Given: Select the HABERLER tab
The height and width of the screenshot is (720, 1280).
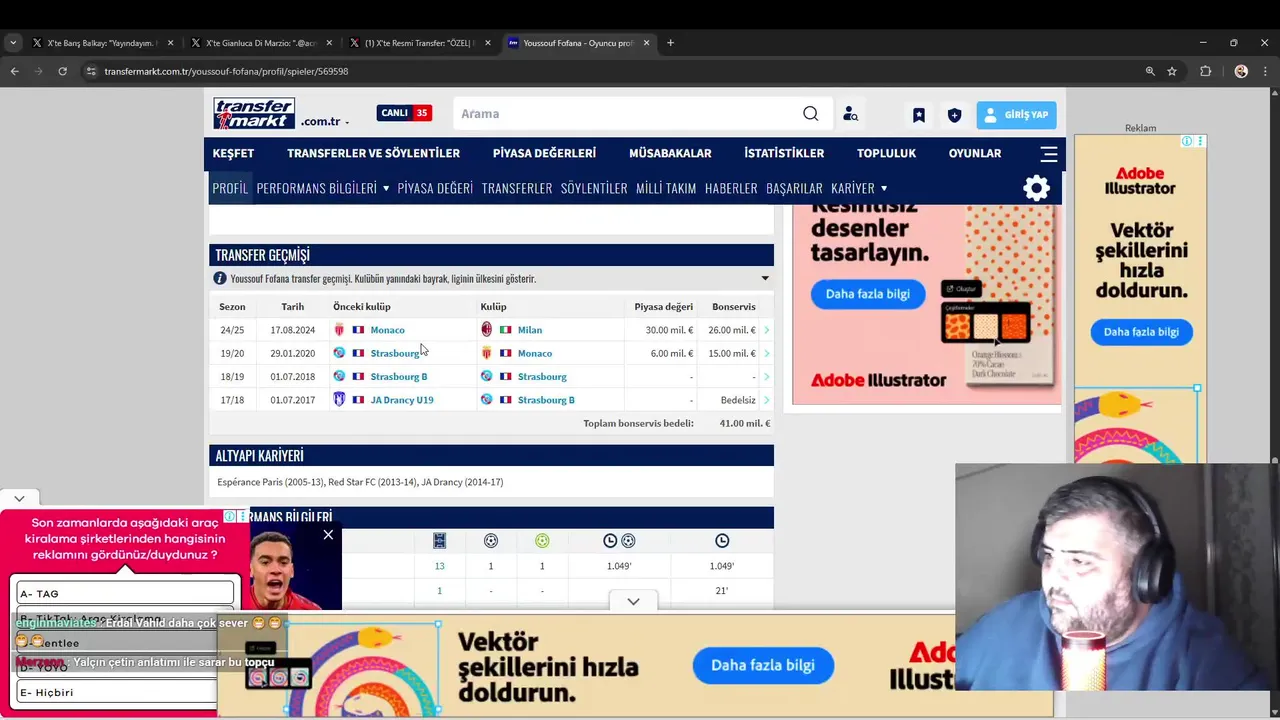Looking at the screenshot, I should pyautogui.click(x=731, y=188).
